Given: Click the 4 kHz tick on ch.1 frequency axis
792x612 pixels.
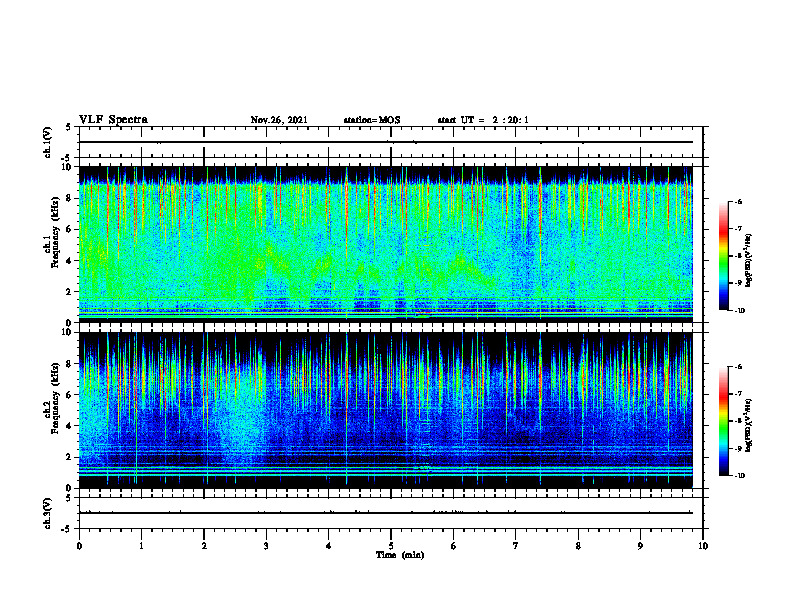Looking at the screenshot, I should (x=70, y=261).
